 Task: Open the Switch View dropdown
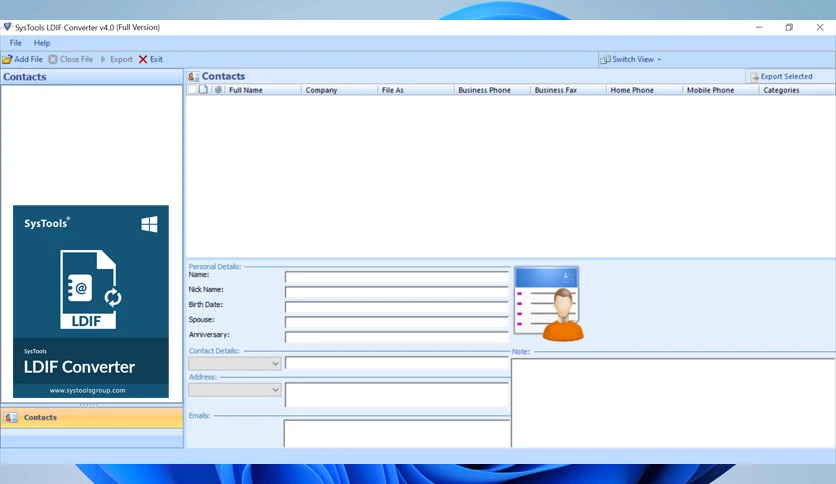click(631, 59)
